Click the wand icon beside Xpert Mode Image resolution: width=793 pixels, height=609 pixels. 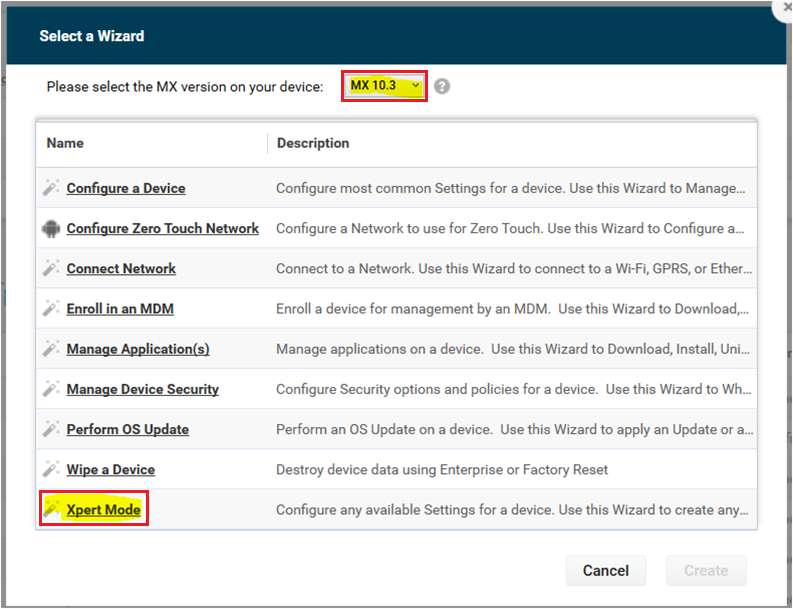click(x=50, y=510)
